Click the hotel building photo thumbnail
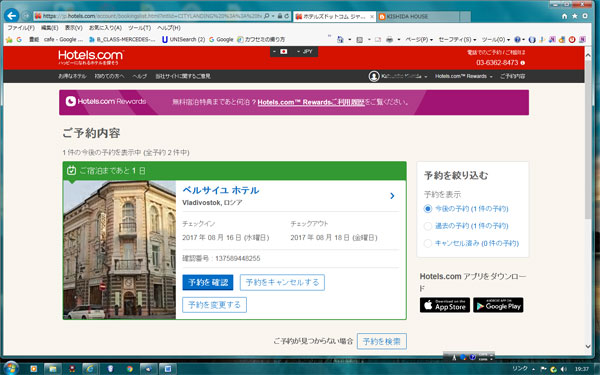 119,250
